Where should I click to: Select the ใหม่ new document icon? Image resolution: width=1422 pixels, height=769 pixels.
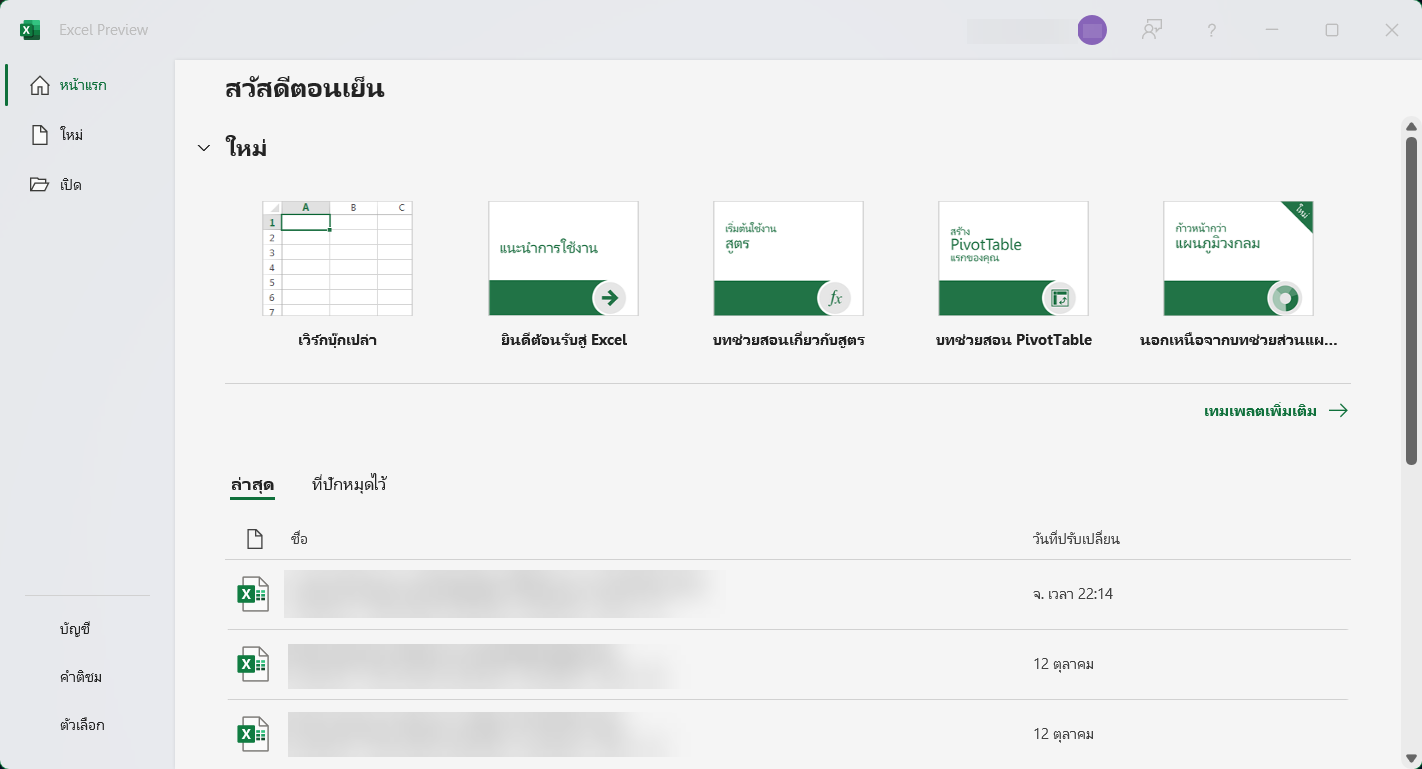pos(40,135)
